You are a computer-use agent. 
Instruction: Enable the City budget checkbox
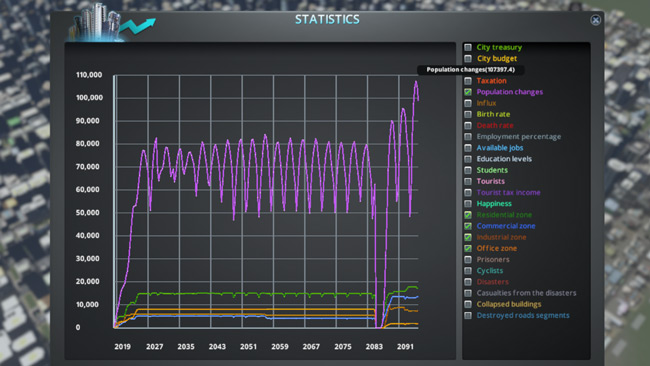[468, 58]
